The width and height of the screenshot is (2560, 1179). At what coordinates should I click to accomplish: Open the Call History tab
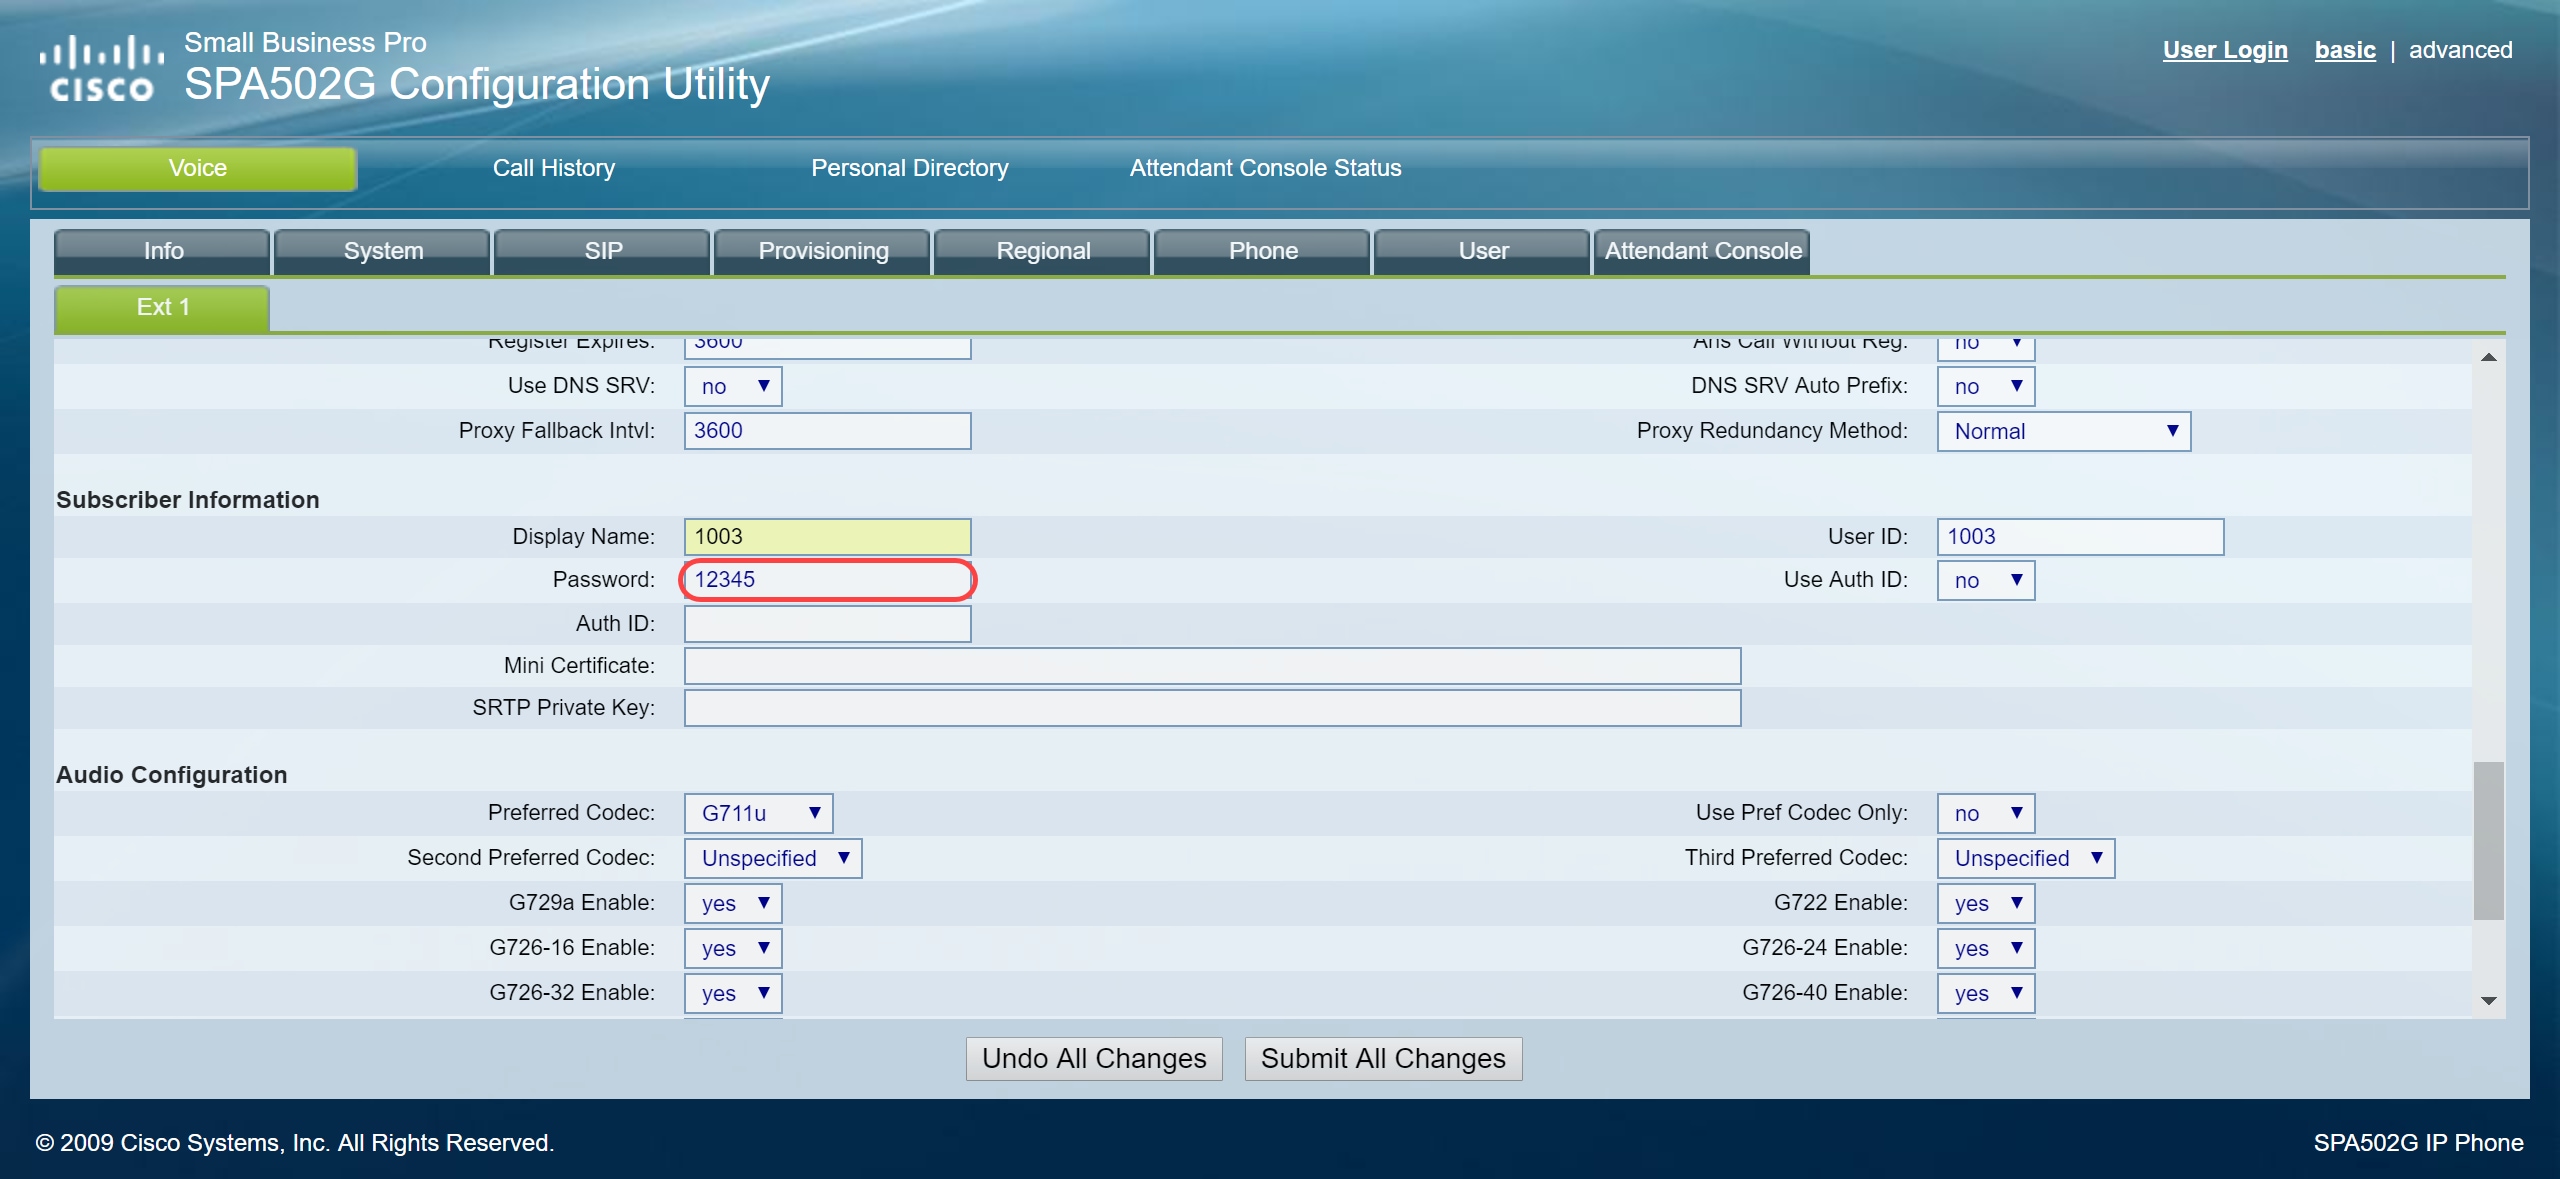point(553,168)
